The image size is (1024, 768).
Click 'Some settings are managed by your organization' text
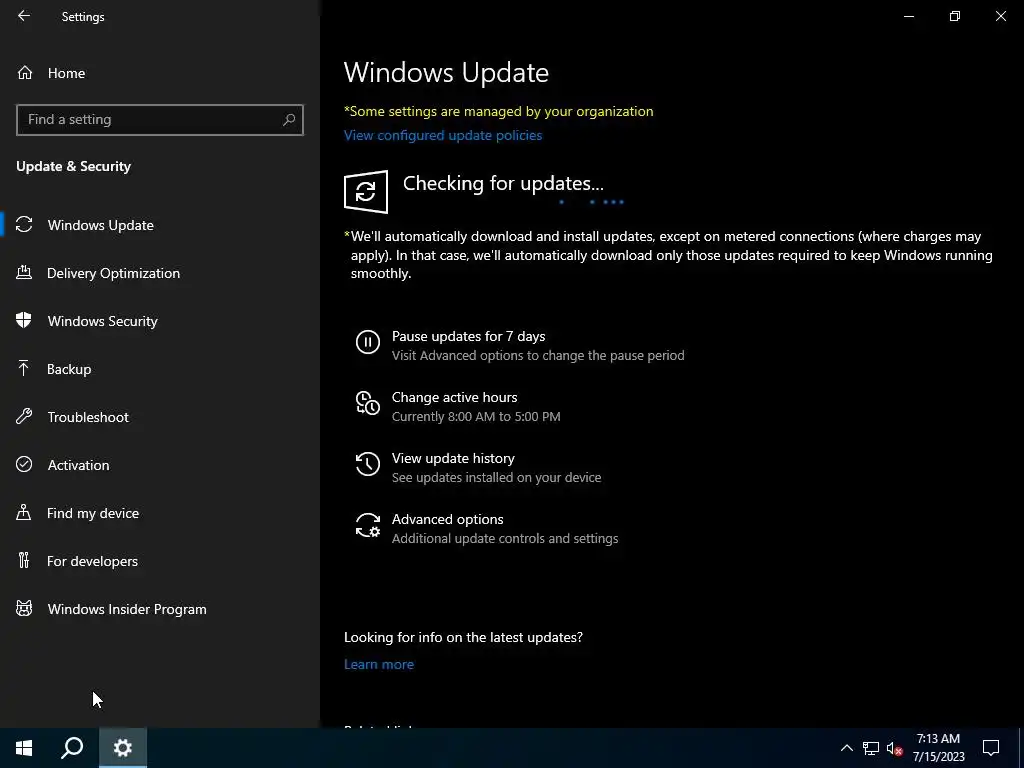click(x=498, y=111)
